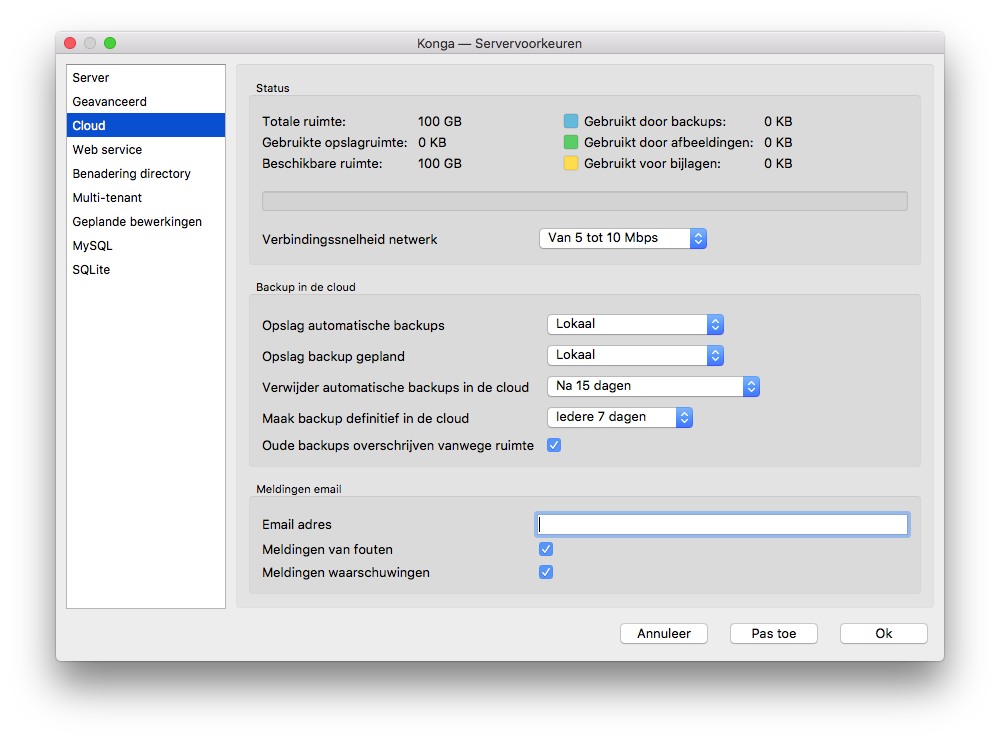Viewport: 1000px width, 741px height.
Task: Disable Meldingen waarschuwingen checkbox
Action: coord(546,572)
